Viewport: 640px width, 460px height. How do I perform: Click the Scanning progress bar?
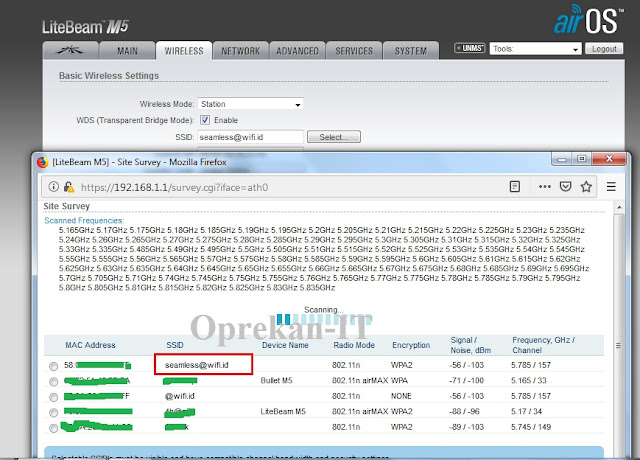pos(324,319)
